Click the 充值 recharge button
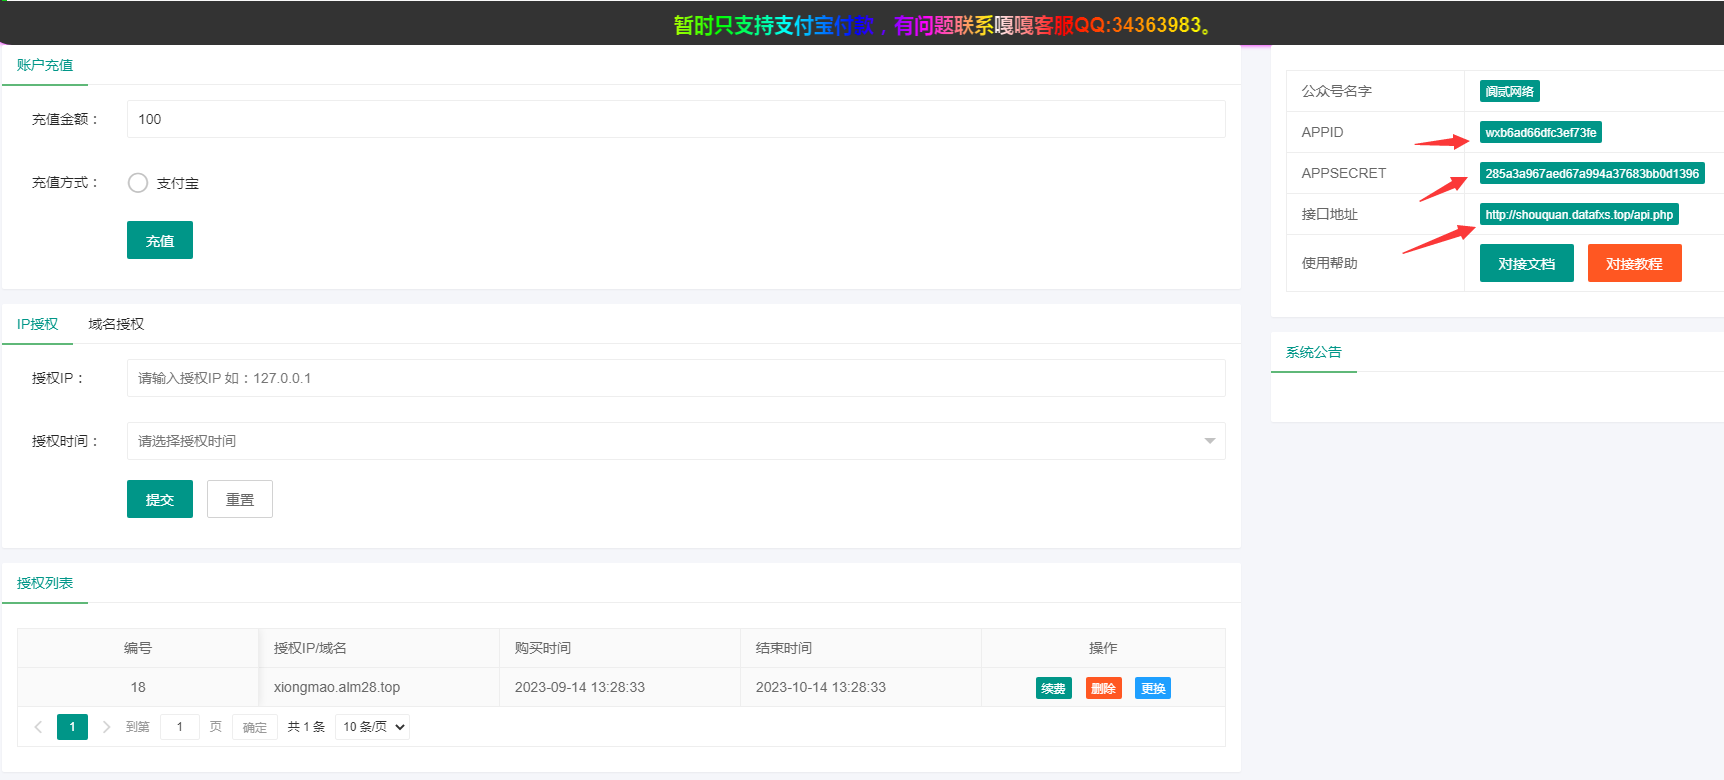 point(160,241)
